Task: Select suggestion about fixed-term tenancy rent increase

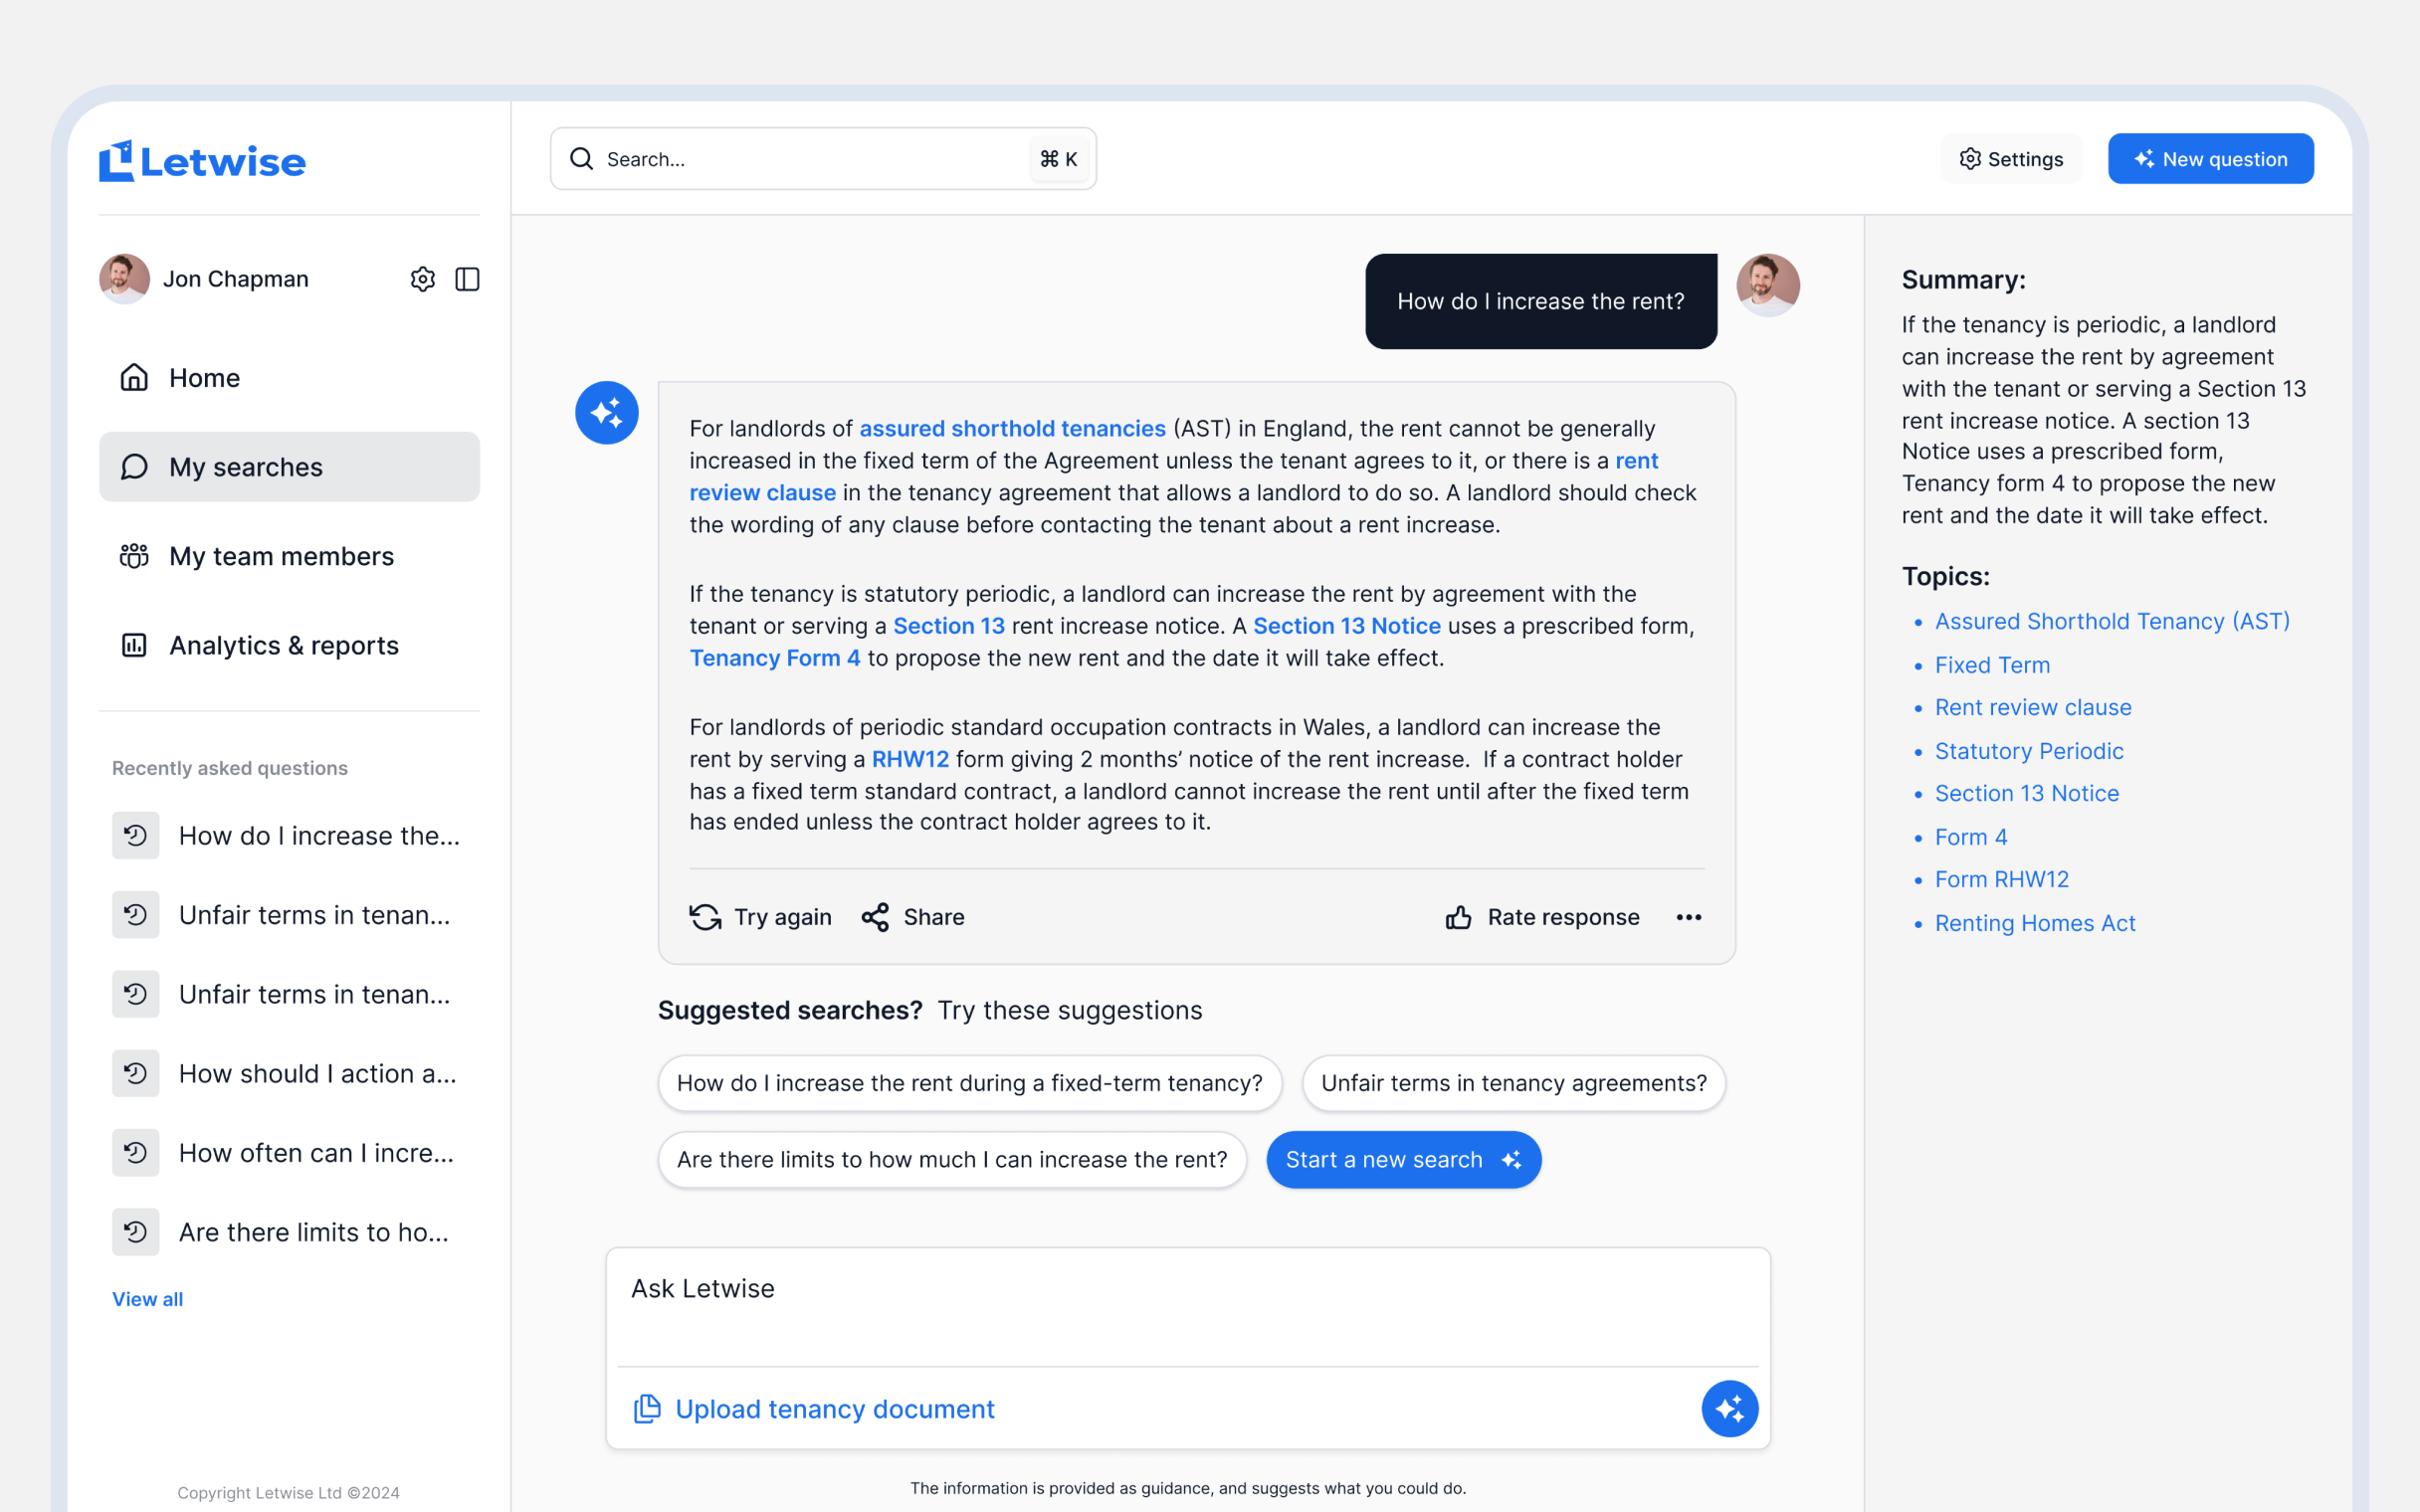Action: click(969, 1083)
